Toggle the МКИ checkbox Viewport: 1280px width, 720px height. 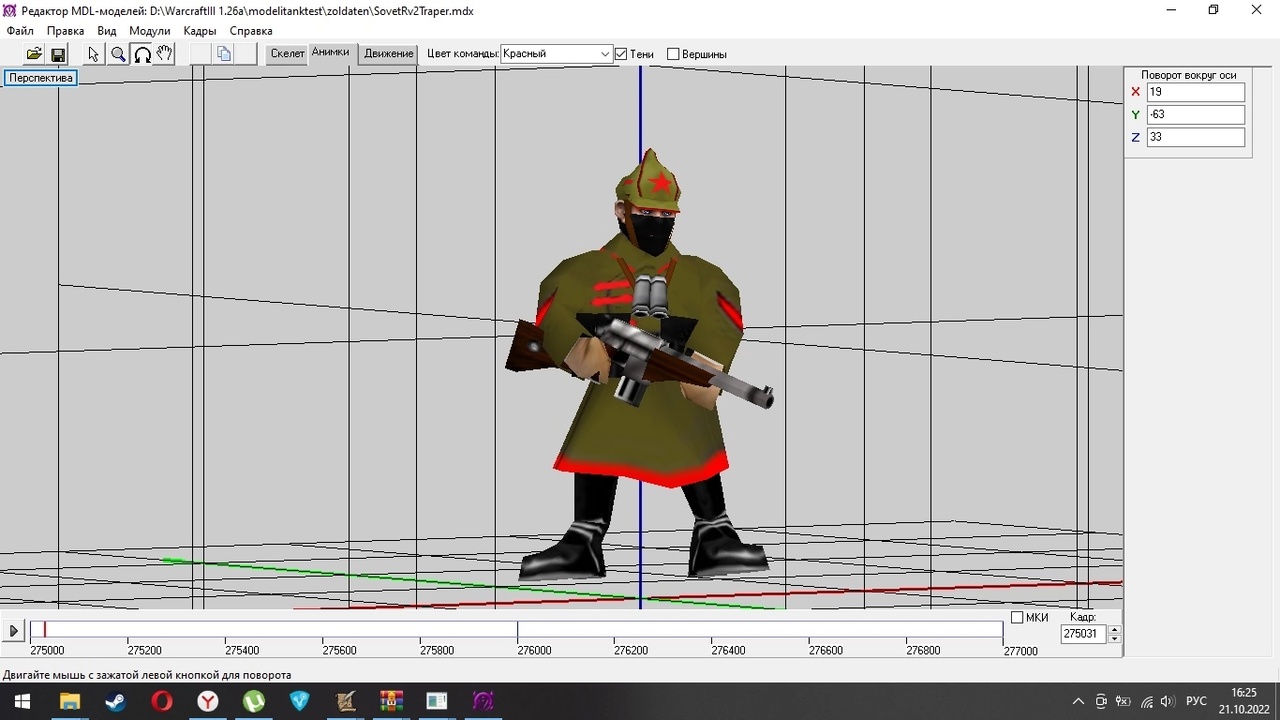pyautogui.click(x=1017, y=618)
